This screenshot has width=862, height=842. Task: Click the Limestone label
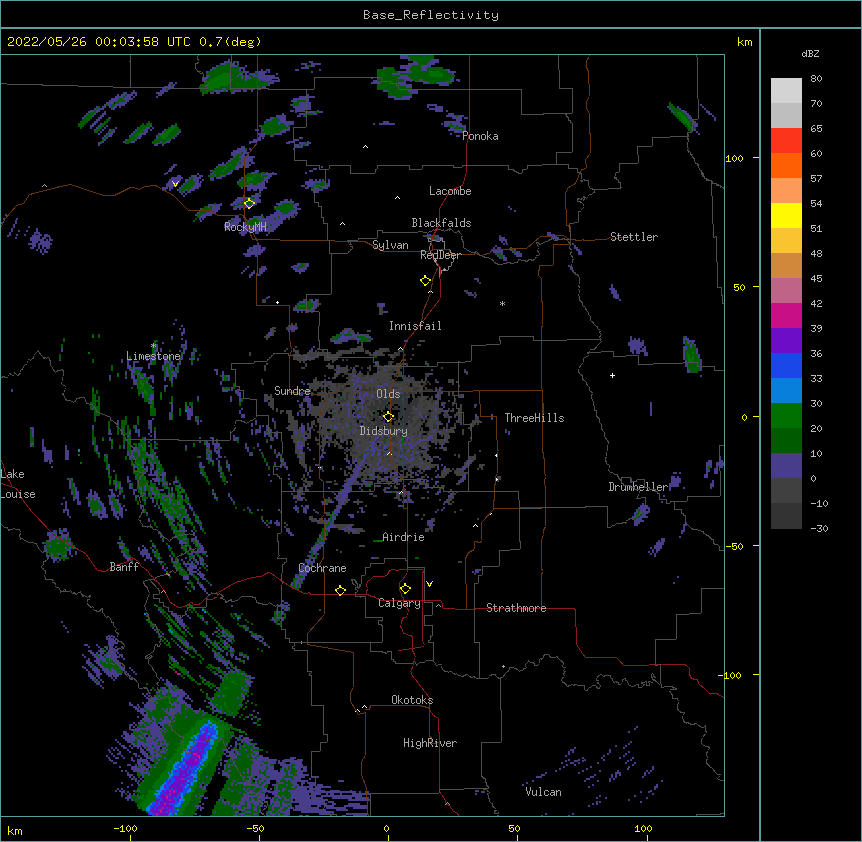pyautogui.click(x=153, y=356)
